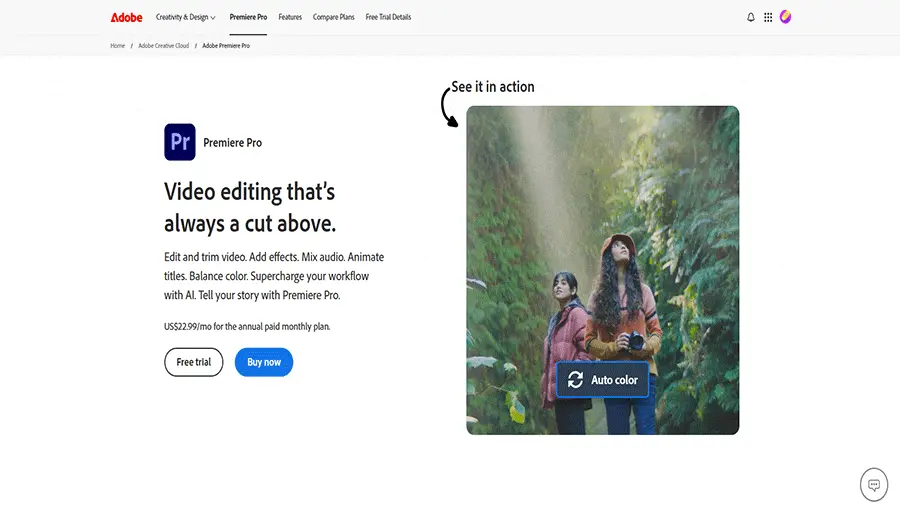The height and width of the screenshot is (506, 900).
Task: Click the Adobe logo in header
Action: [126, 17]
